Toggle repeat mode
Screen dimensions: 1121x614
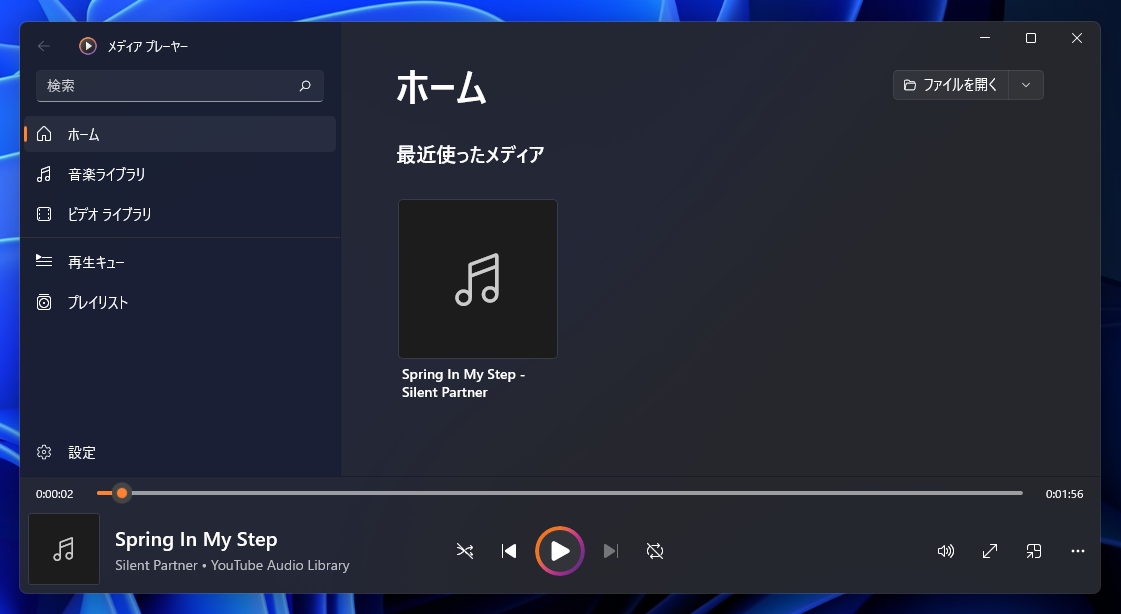[x=655, y=551]
